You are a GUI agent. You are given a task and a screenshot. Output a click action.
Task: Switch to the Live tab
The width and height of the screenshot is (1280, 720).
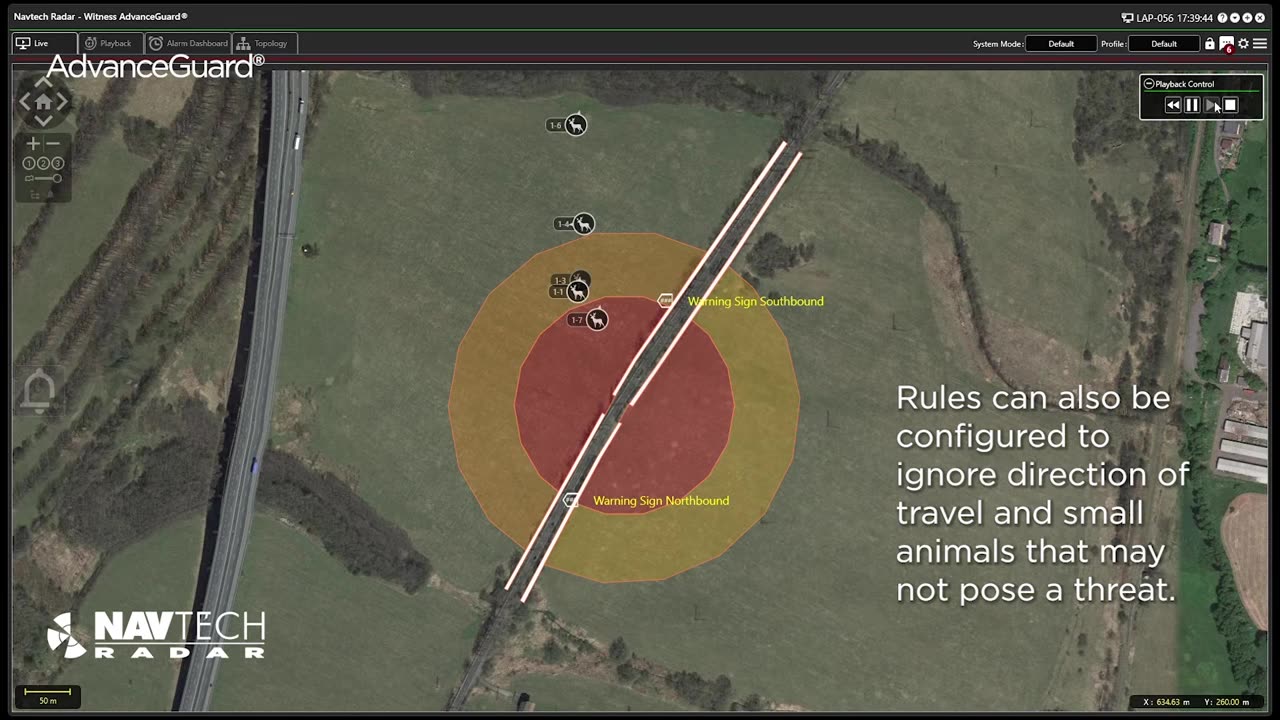[x=45, y=43]
